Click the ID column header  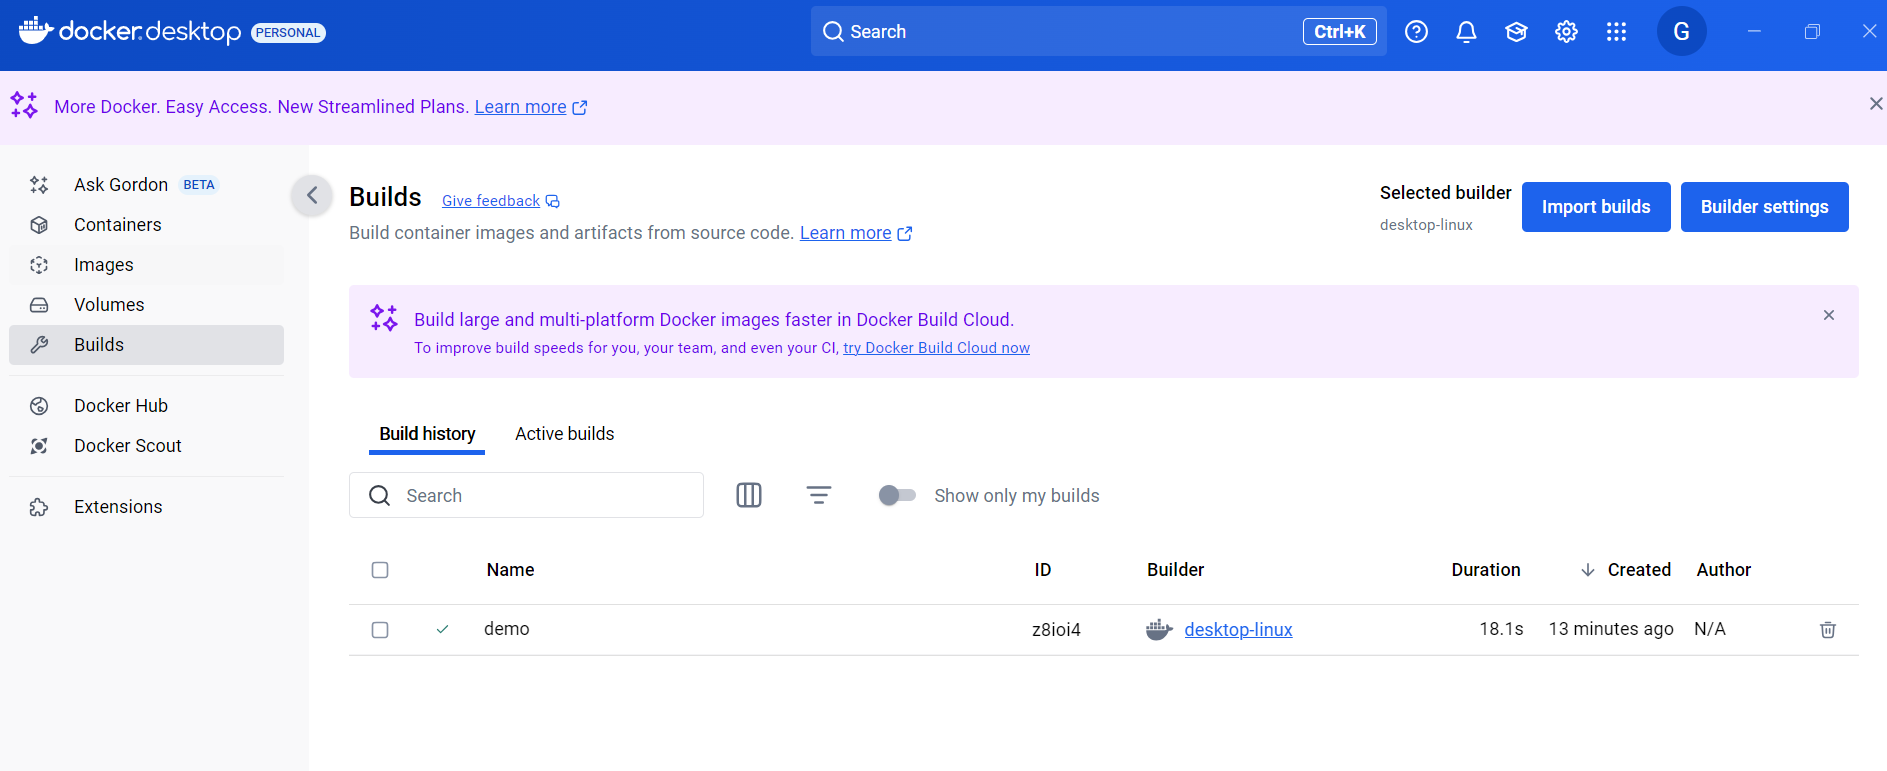[1043, 570]
